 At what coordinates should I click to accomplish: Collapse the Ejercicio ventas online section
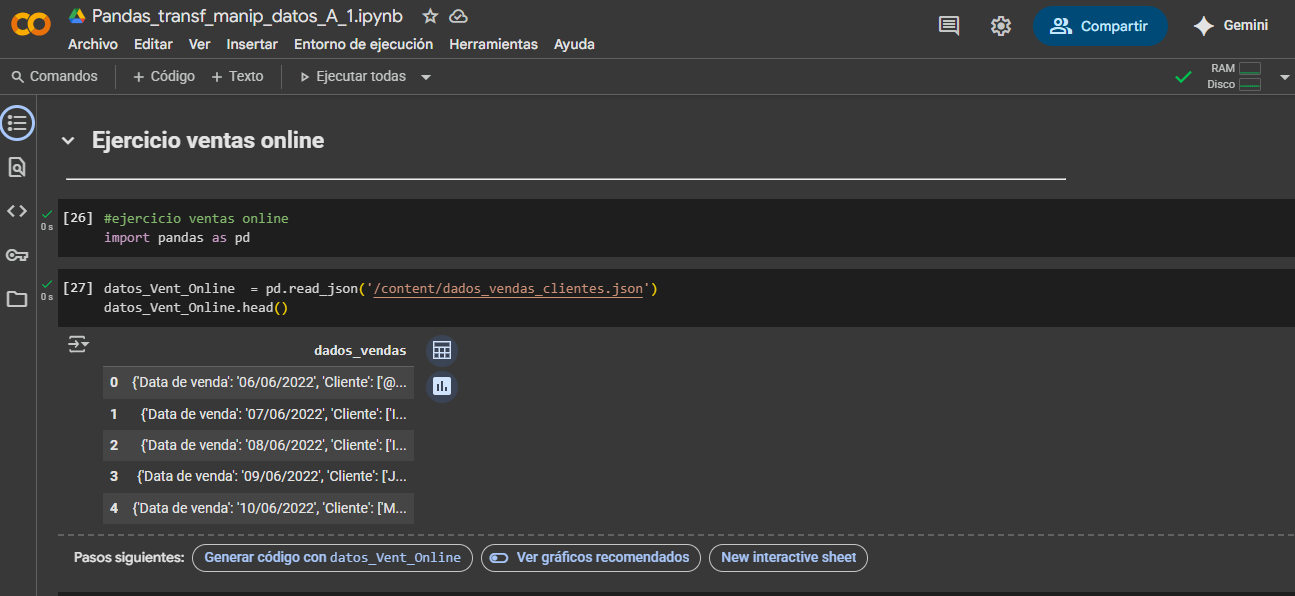tap(68, 141)
